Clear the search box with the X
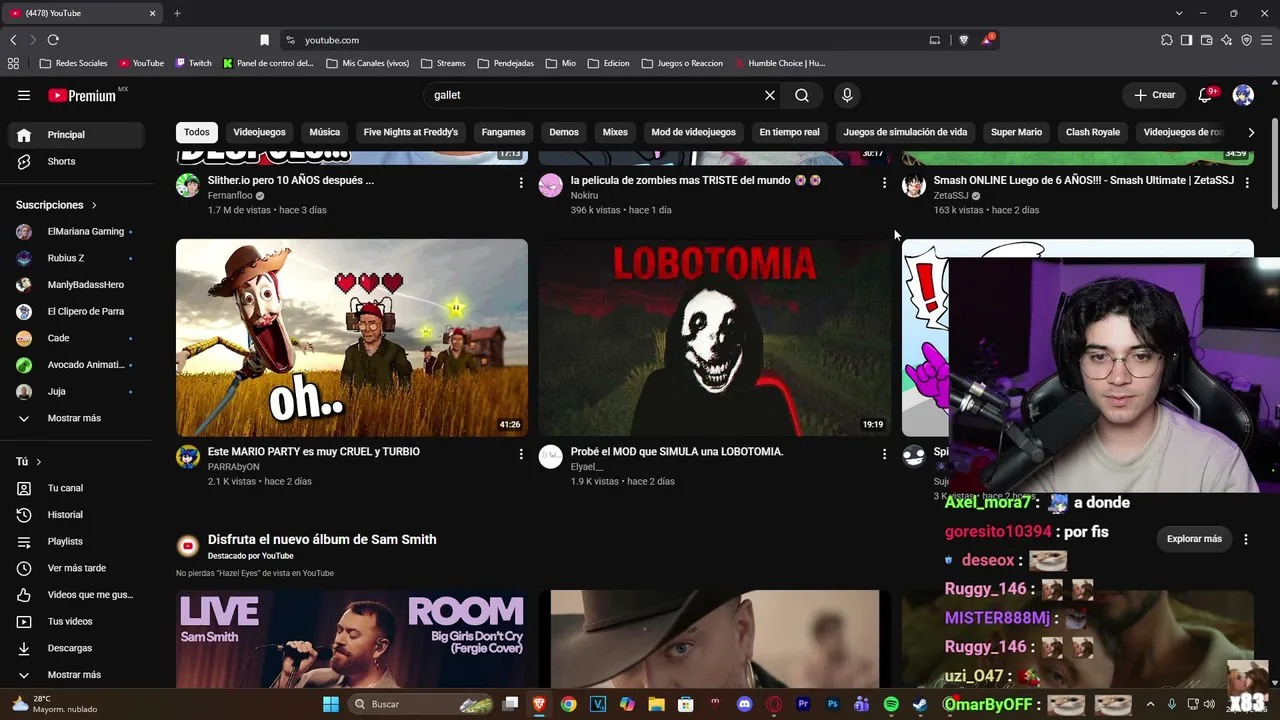Viewport: 1280px width, 720px height. coord(770,95)
